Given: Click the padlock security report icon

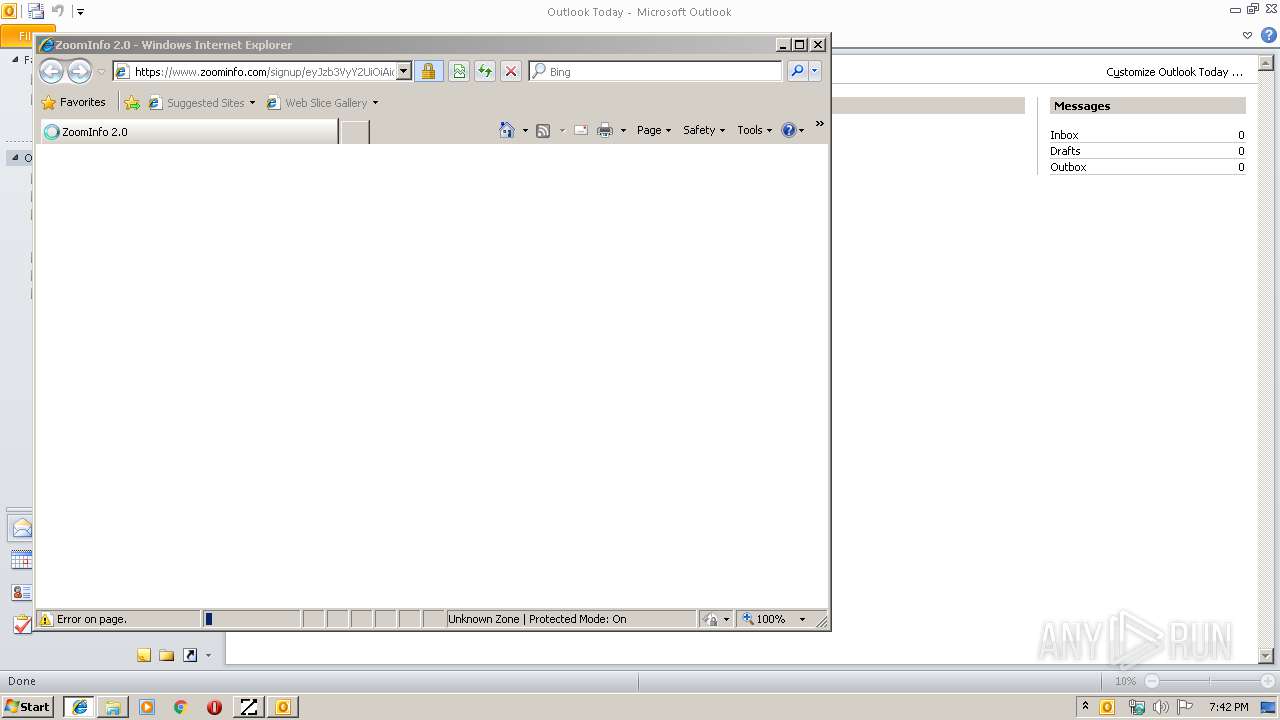Looking at the screenshot, I should pyautogui.click(x=429, y=71).
